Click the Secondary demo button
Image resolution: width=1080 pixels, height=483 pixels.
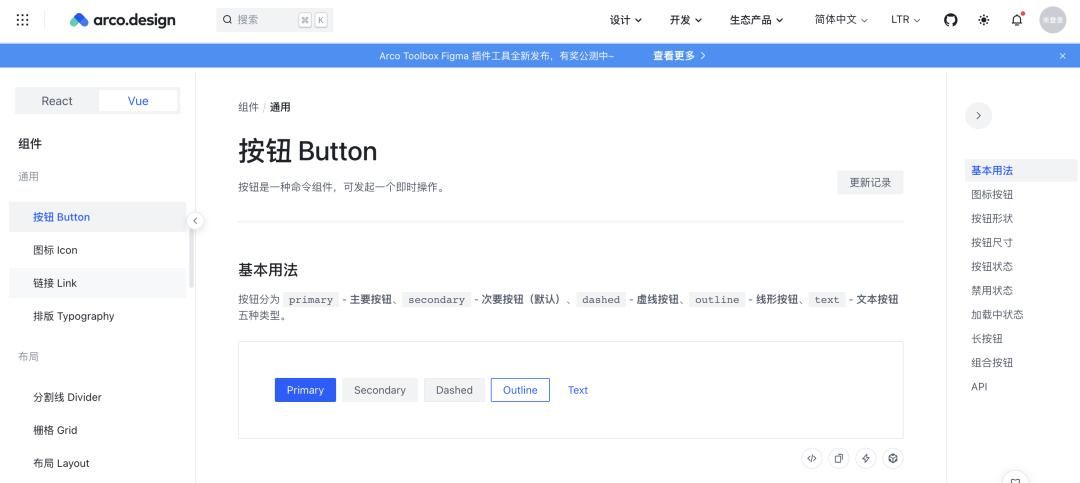click(x=380, y=390)
